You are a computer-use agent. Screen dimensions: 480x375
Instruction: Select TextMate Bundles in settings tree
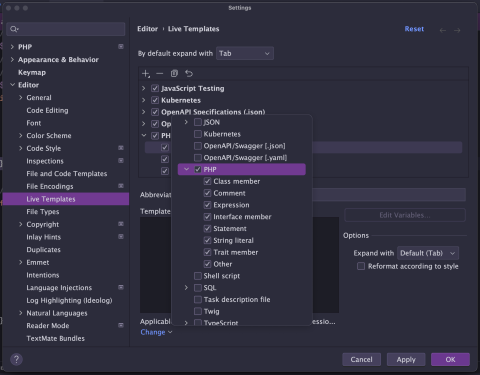pos(55,338)
